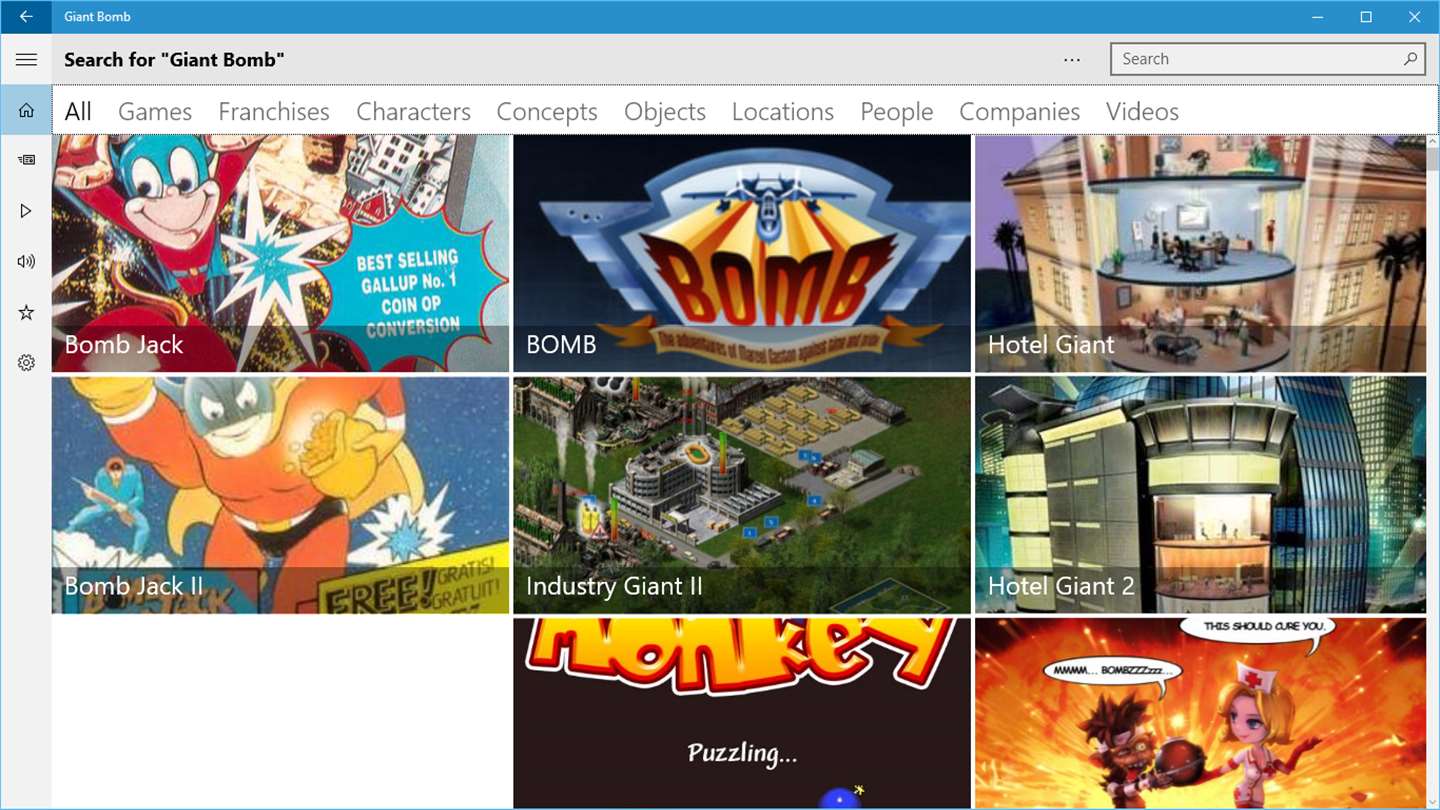
Task: Open the Hotel Giant 2 tile
Action: pos(1201,495)
